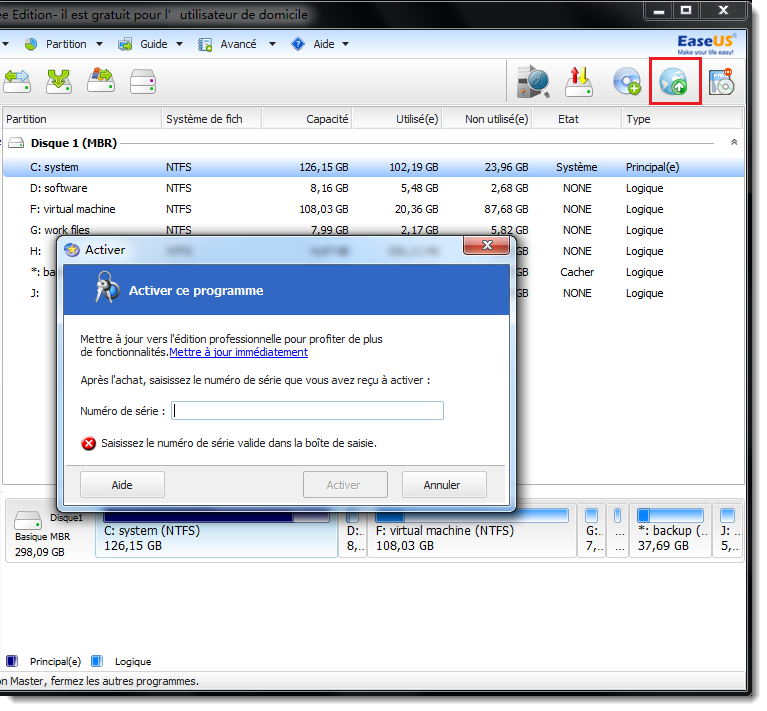Click the disc with green plus icon

pyautogui.click(x=627, y=83)
